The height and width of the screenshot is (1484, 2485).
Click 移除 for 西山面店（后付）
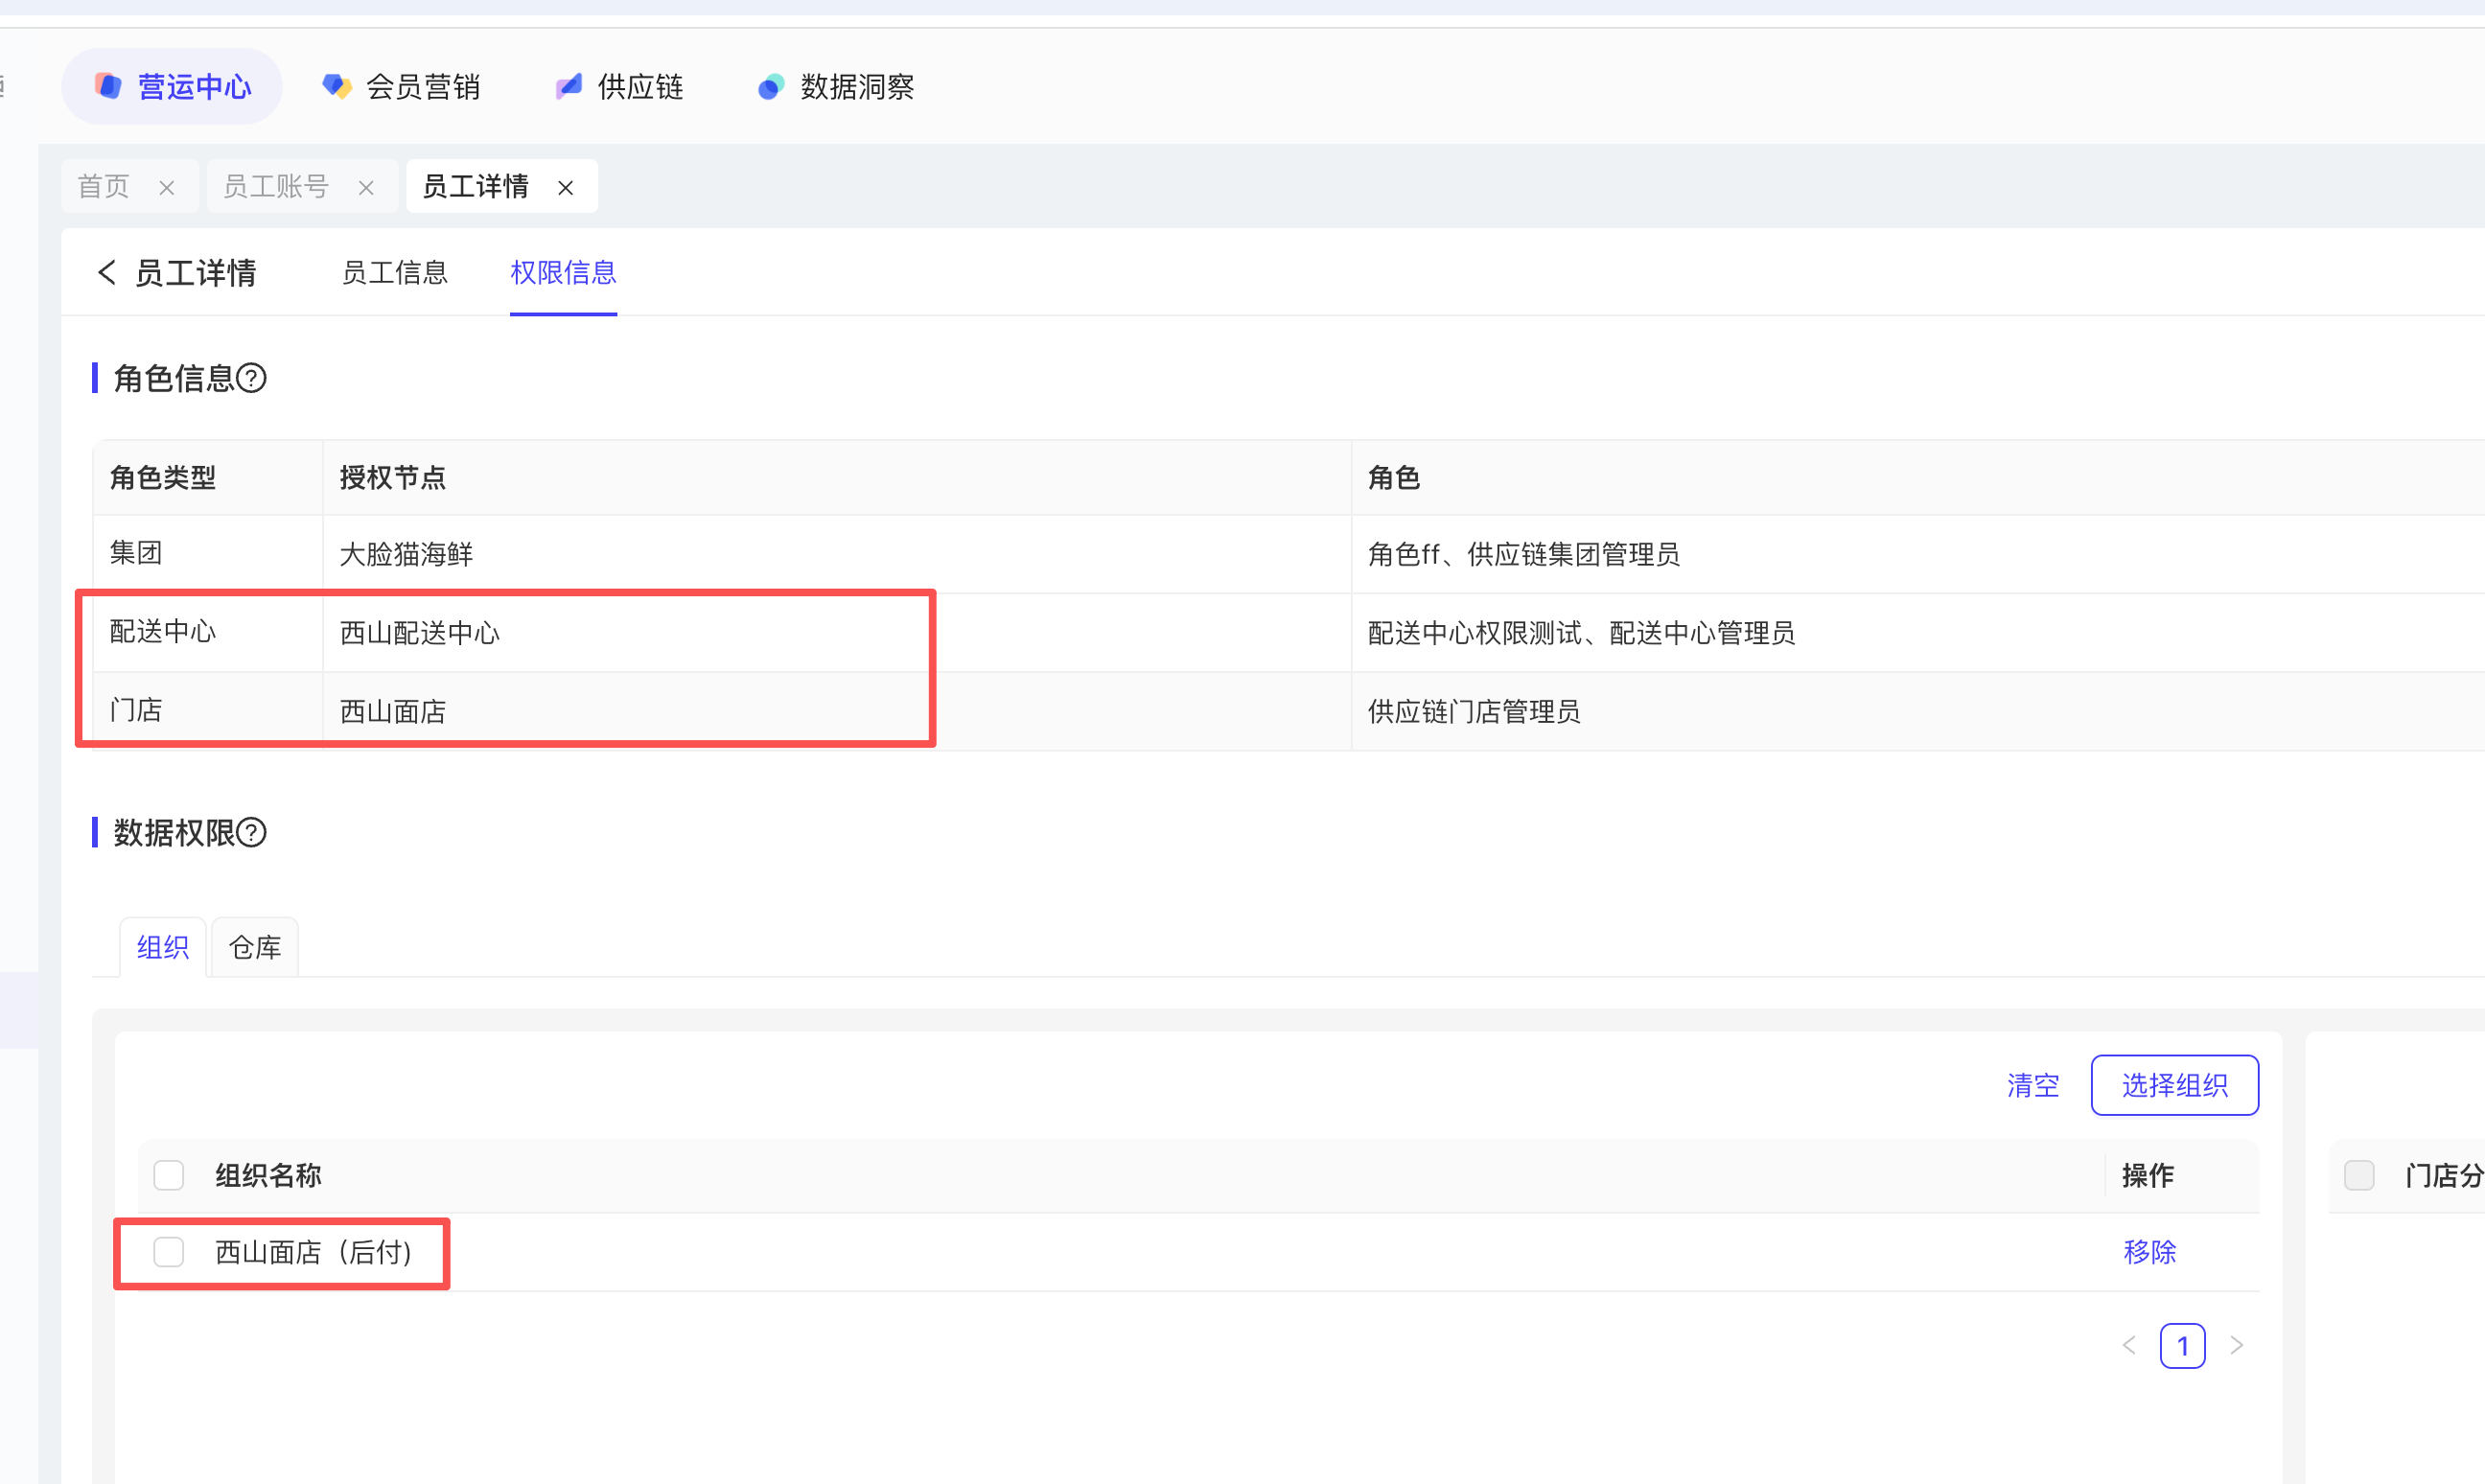(x=2149, y=1251)
